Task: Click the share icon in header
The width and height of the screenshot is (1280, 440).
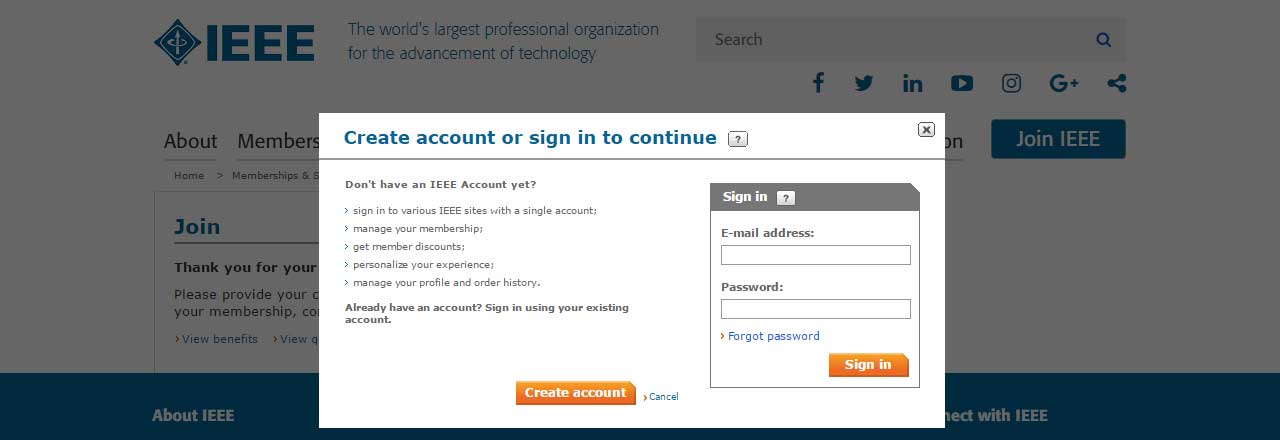Action: click(x=1117, y=83)
